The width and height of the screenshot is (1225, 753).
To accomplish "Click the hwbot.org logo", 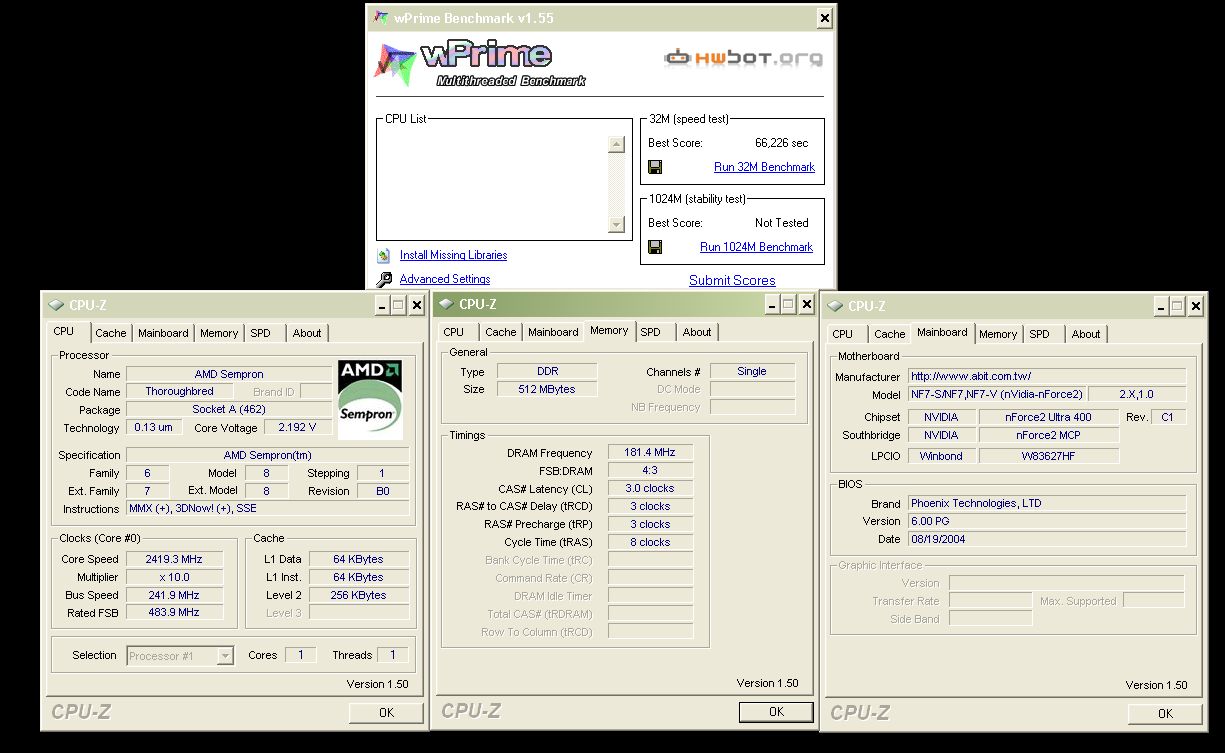I will tap(744, 58).
